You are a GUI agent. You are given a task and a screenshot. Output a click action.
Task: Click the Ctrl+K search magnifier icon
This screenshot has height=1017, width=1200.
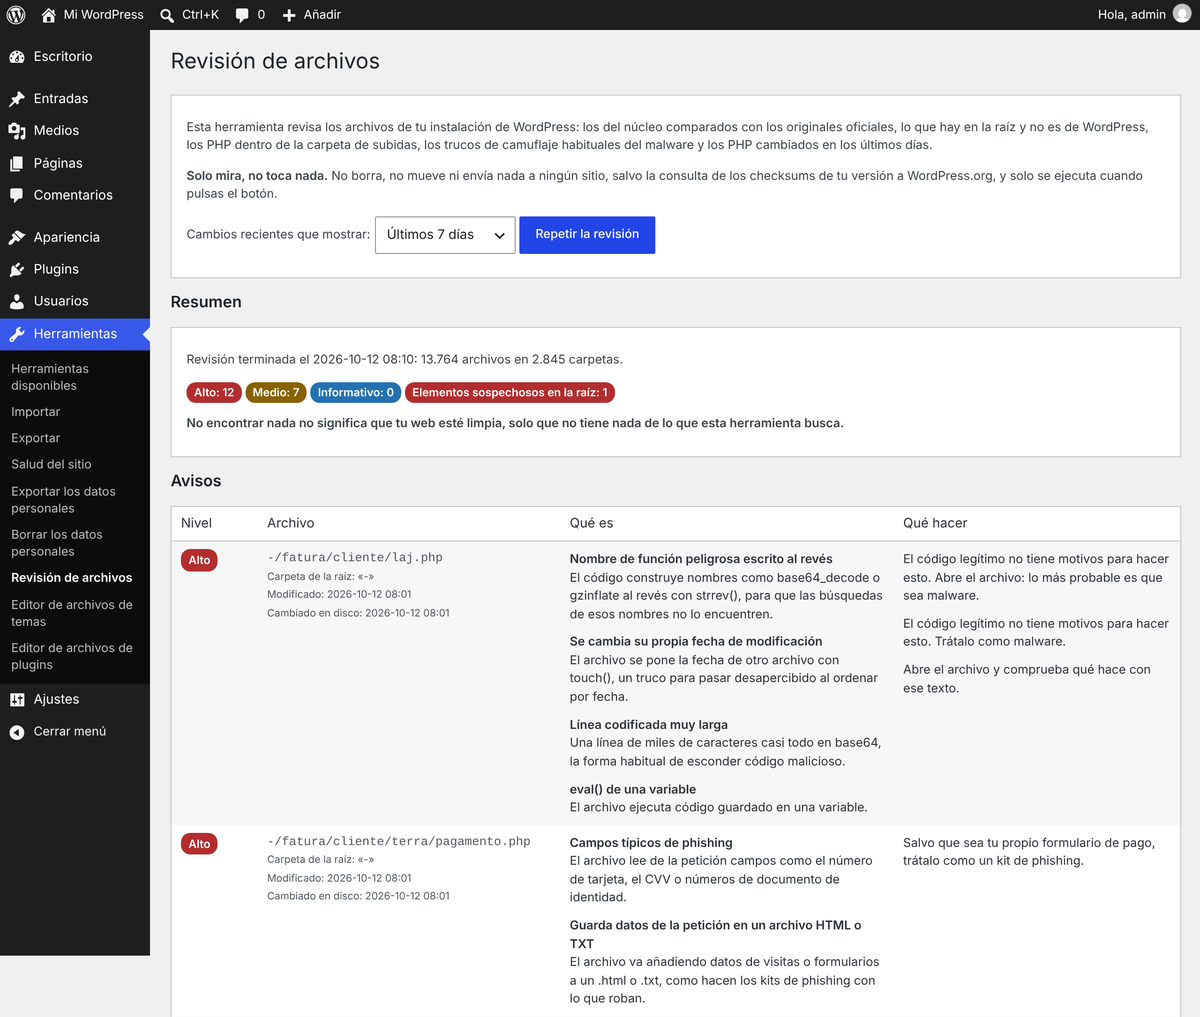tap(167, 15)
